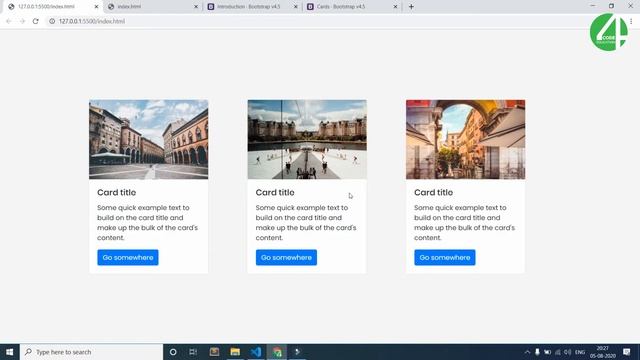Click the archway street photo in the third card

pos(465,140)
